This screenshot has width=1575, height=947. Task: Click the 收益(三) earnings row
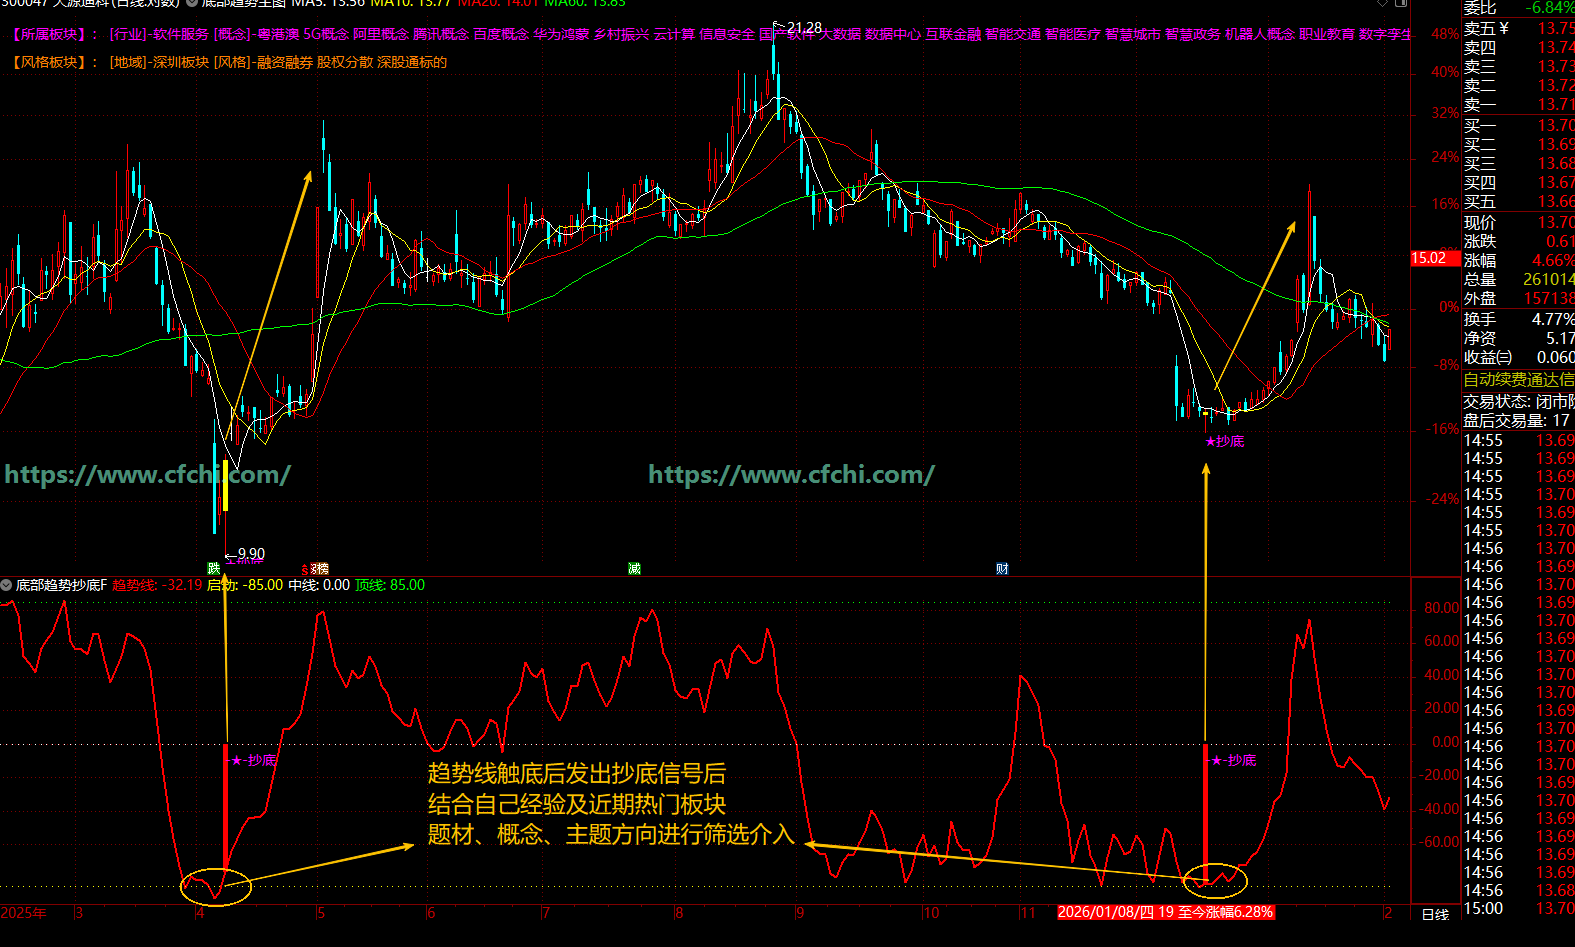coord(1518,357)
